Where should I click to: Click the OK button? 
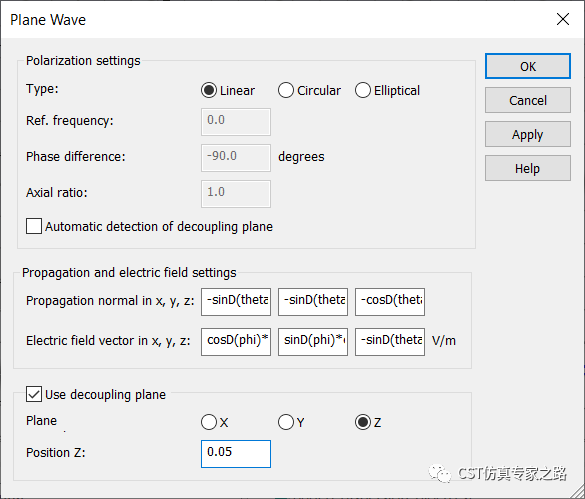point(528,66)
